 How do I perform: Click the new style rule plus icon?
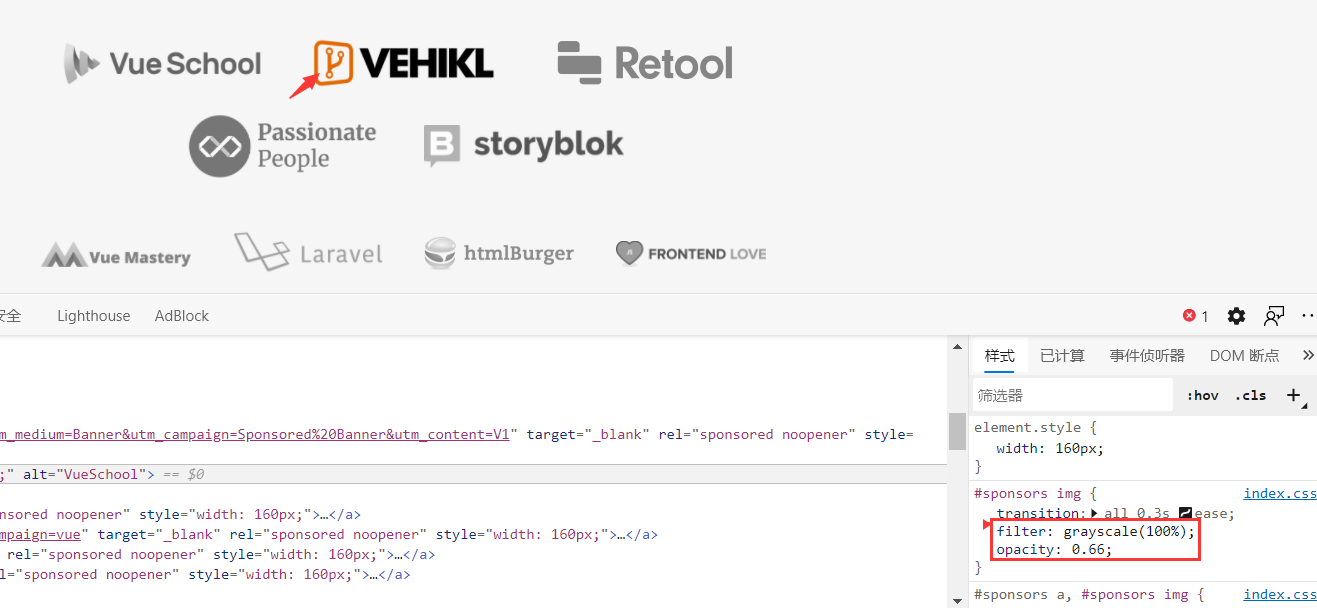[x=1293, y=395]
